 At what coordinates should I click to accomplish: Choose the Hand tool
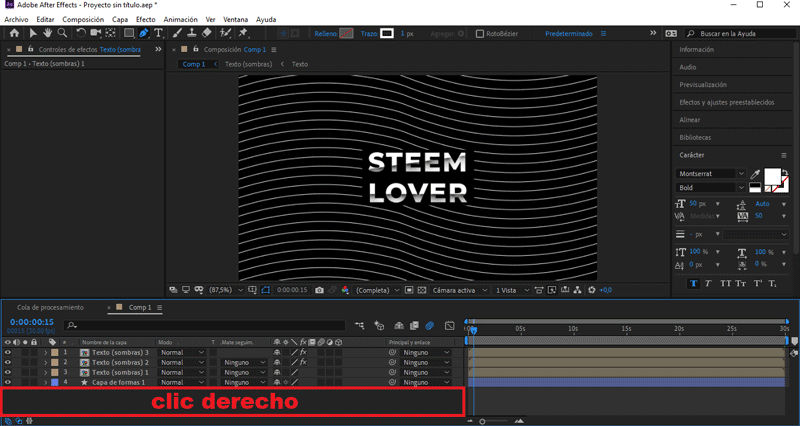(47, 33)
